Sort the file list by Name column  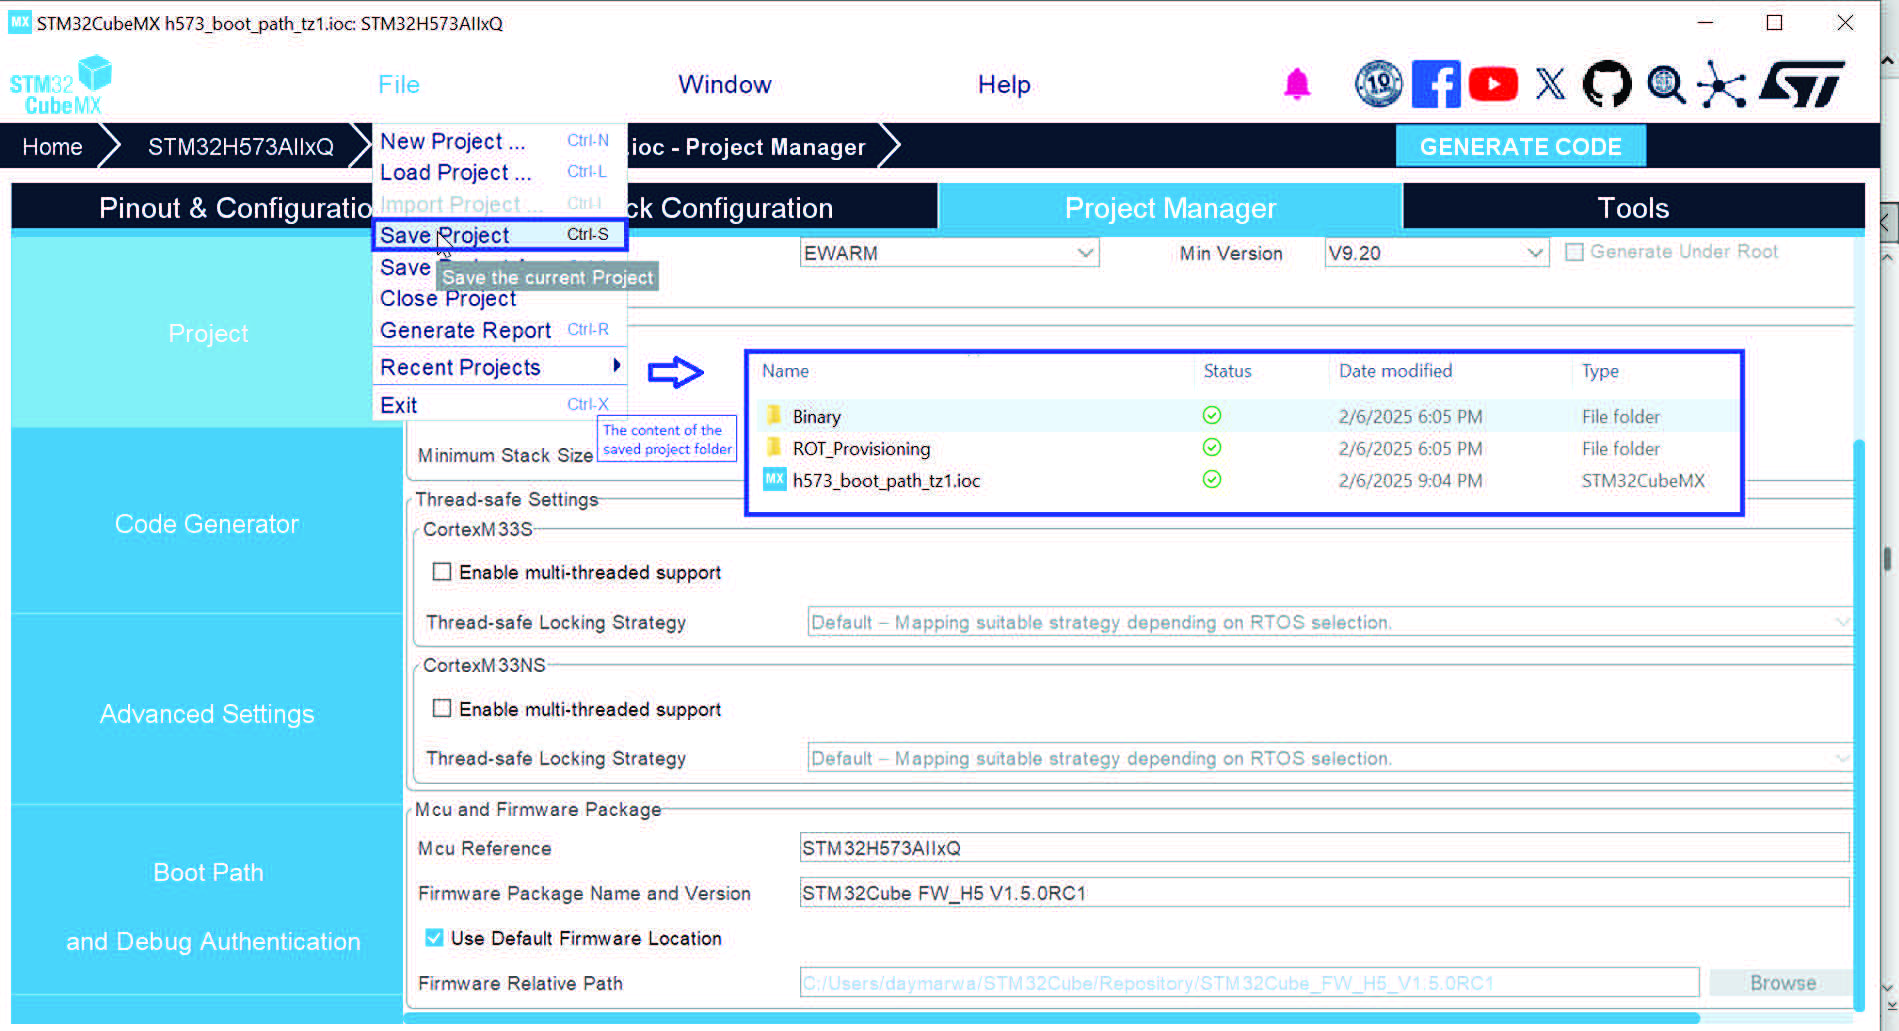point(785,371)
